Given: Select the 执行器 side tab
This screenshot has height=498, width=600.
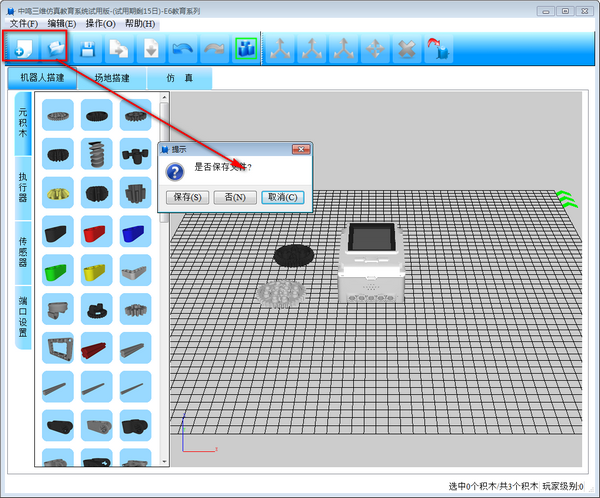Looking at the screenshot, I should click(22, 186).
